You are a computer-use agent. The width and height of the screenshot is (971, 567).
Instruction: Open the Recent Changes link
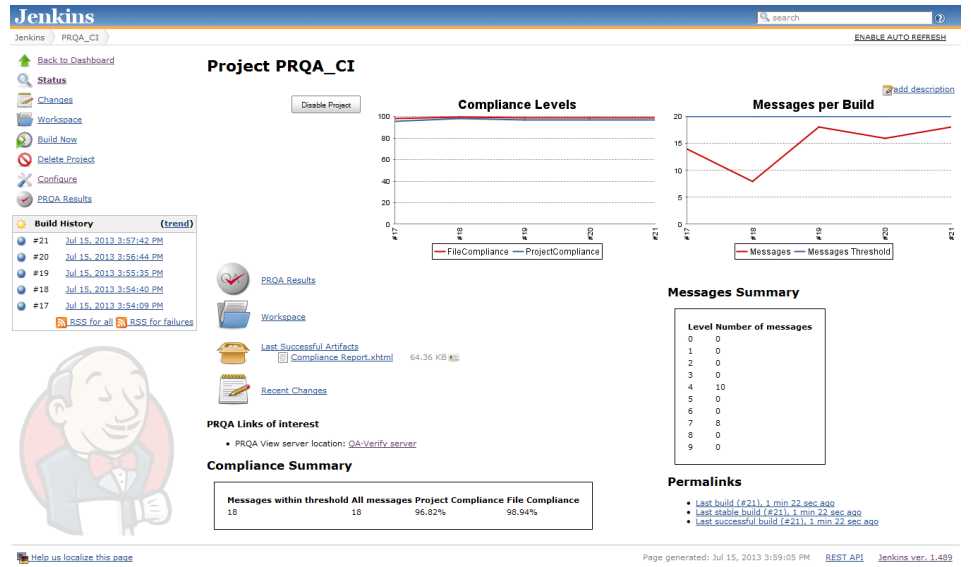[294, 391]
